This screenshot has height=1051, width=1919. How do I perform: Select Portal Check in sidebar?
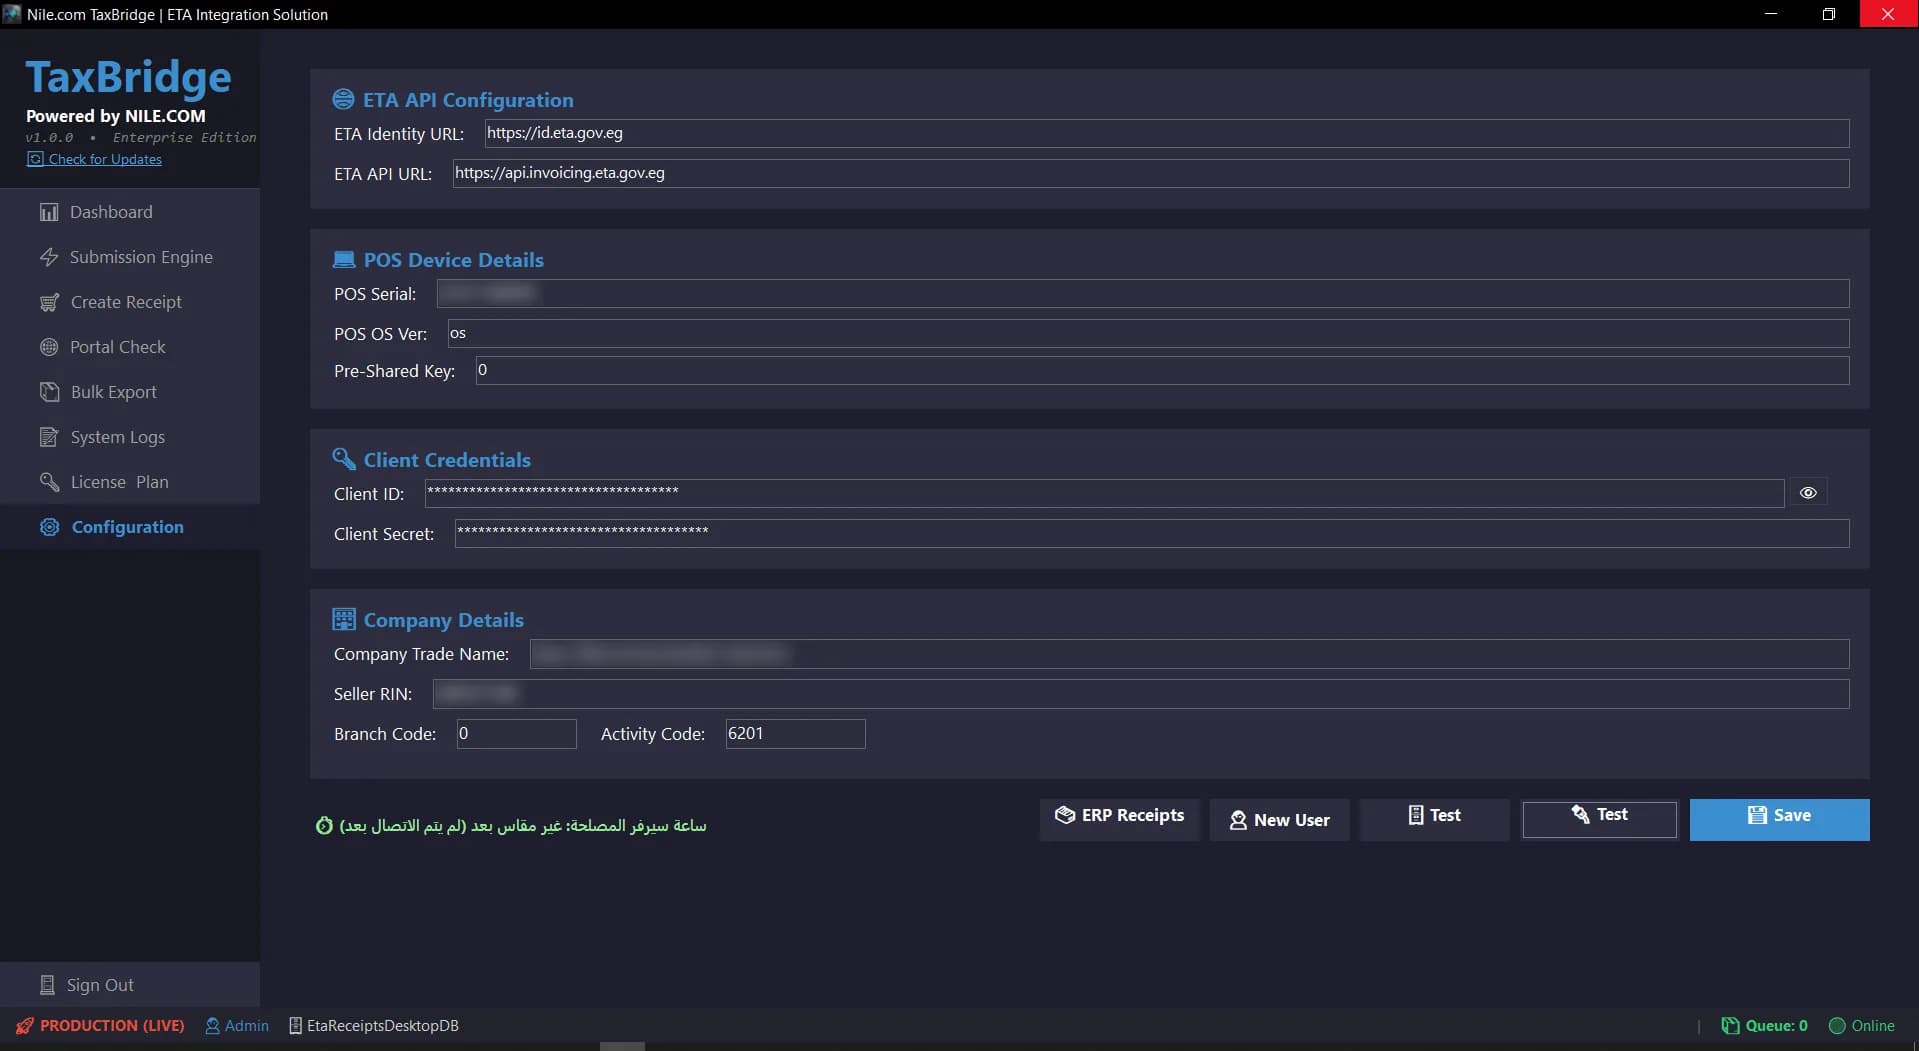pyautogui.click(x=130, y=347)
